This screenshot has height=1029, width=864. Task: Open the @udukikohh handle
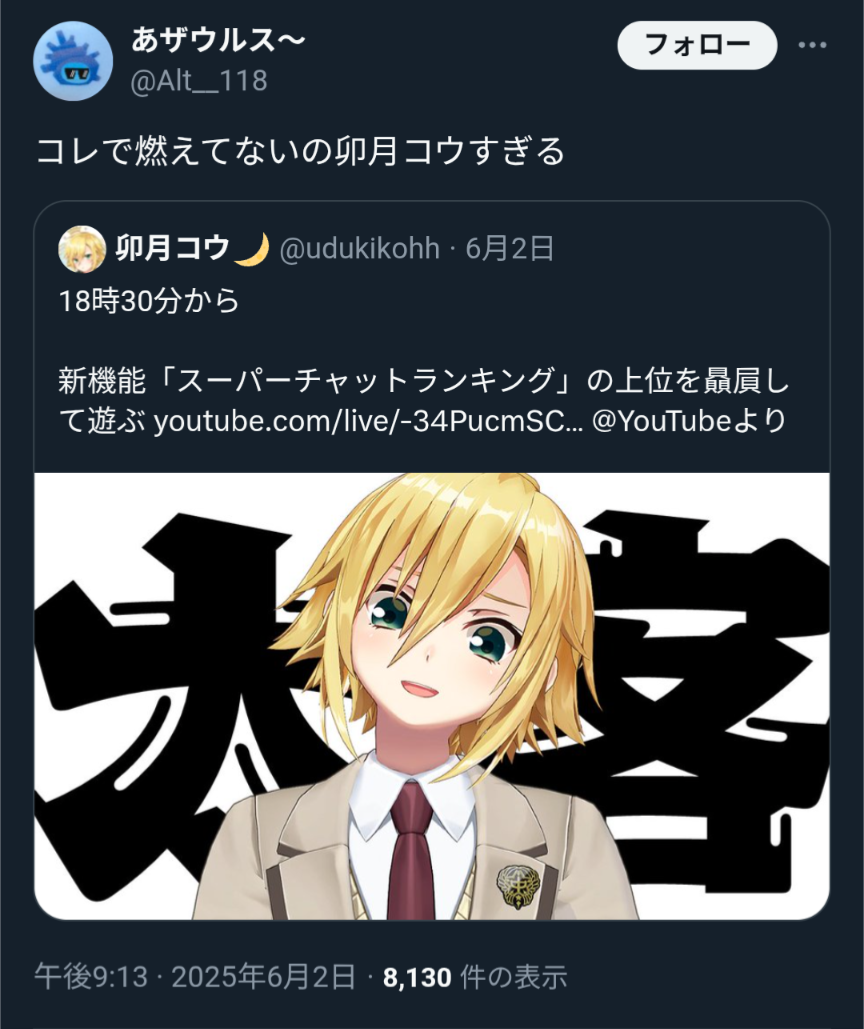pos(360,249)
